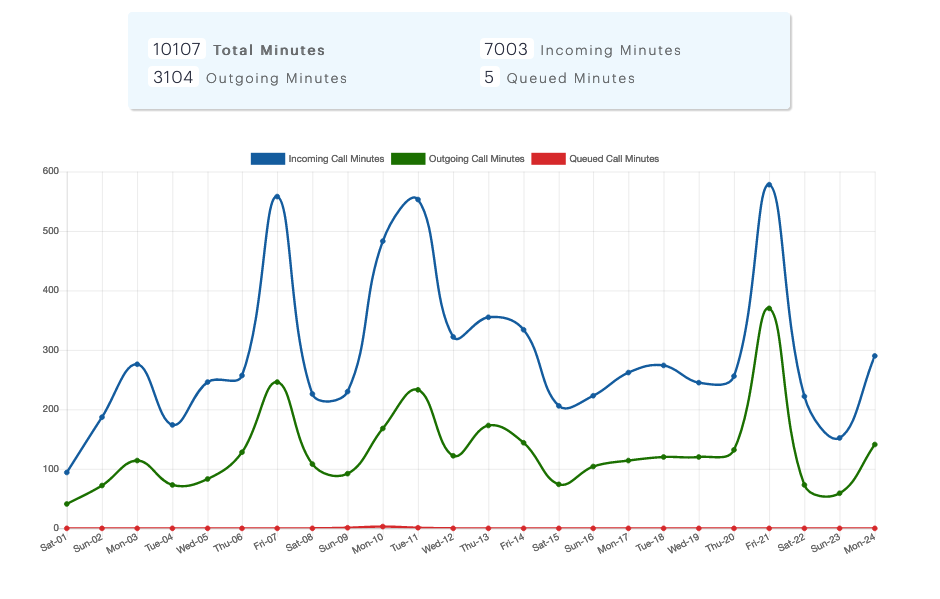Click the green outgoing data point on Thu-13
The width and height of the screenshot is (940, 599).
click(488, 426)
